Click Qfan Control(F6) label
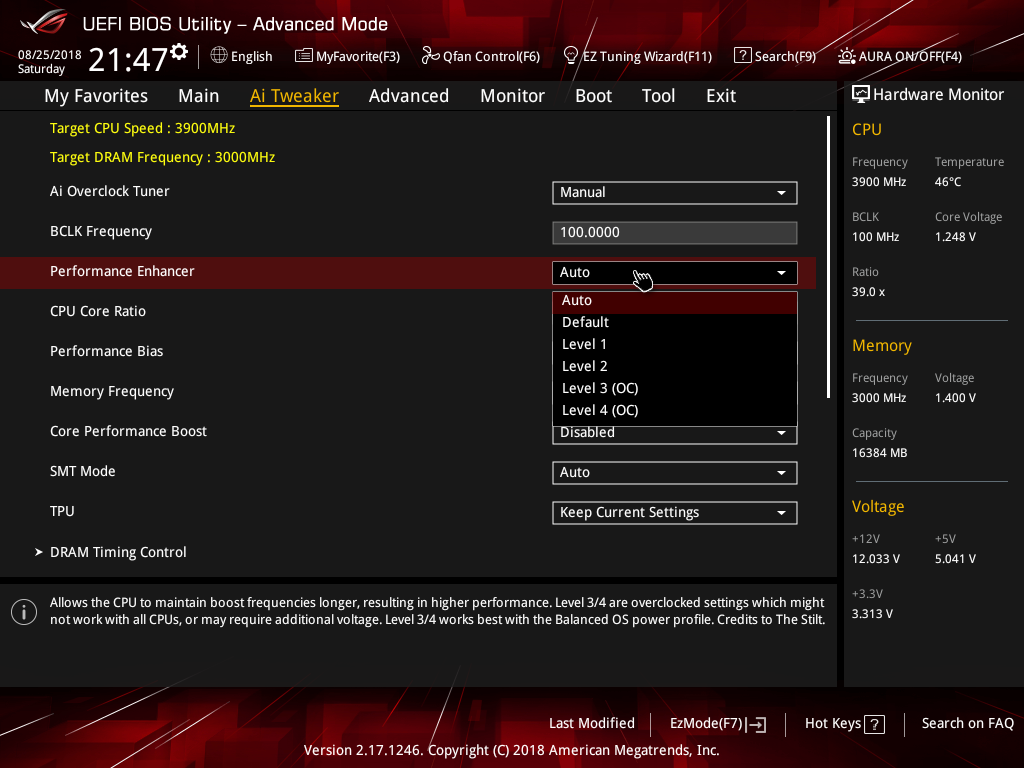1024x768 pixels. (x=491, y=56)
